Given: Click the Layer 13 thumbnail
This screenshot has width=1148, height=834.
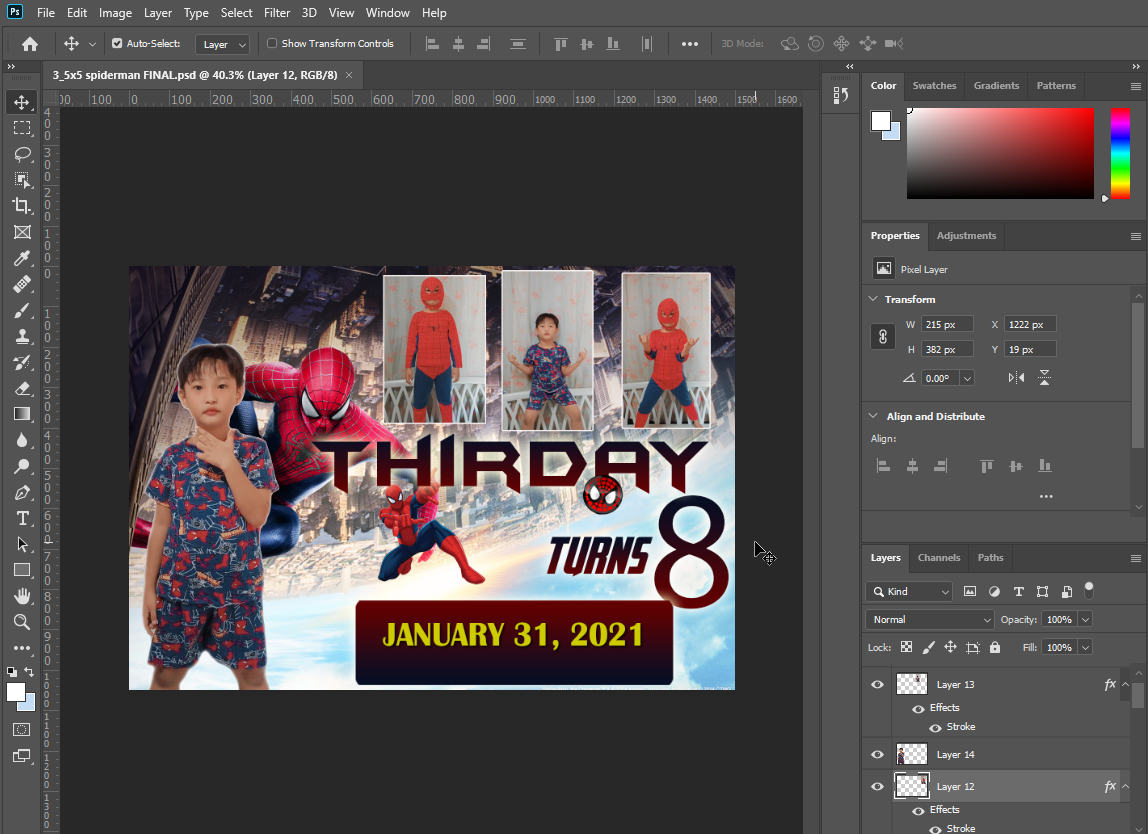Looking at the screenshot, I should point(910,684).
